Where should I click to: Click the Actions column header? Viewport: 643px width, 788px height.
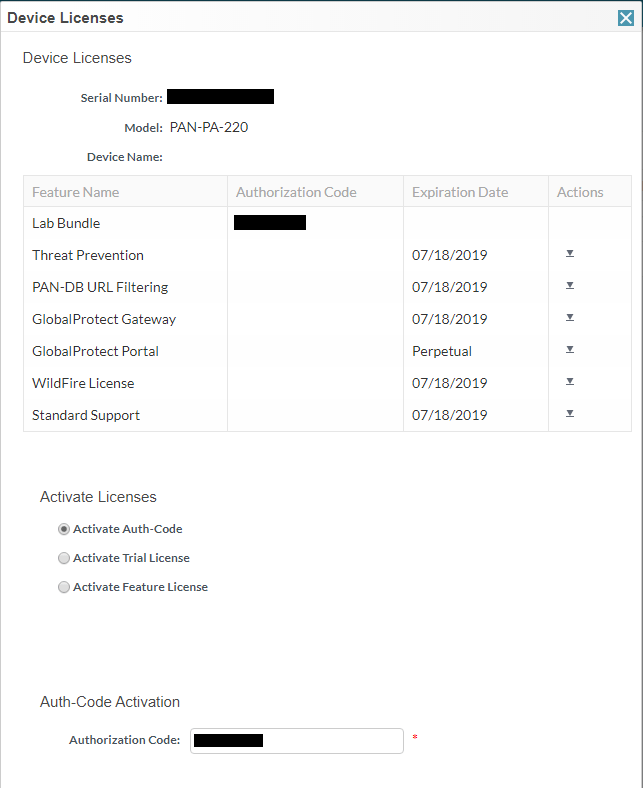[590, 192]
